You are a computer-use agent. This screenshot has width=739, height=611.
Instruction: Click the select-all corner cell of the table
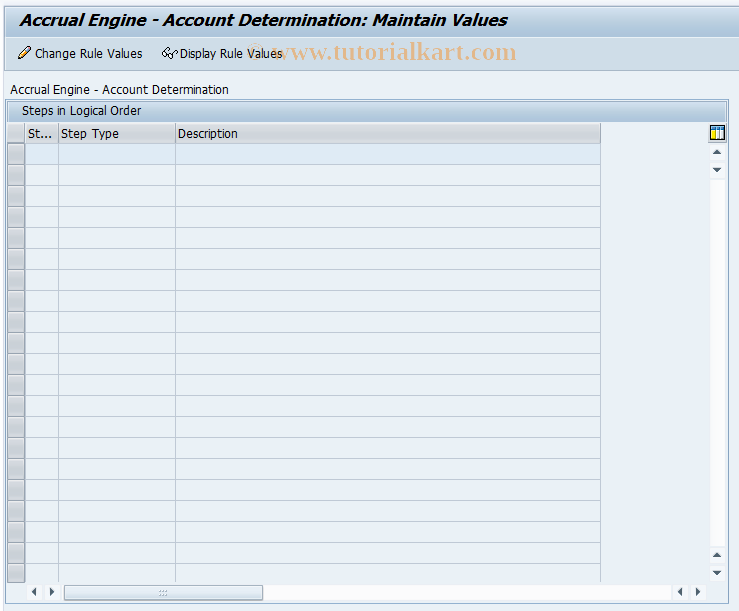[16, 133]
